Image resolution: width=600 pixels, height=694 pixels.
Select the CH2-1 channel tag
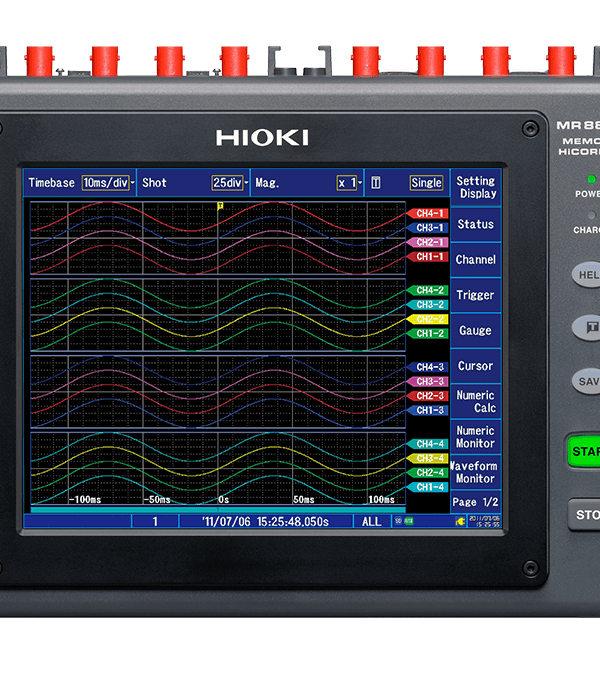tap(428, 242)
